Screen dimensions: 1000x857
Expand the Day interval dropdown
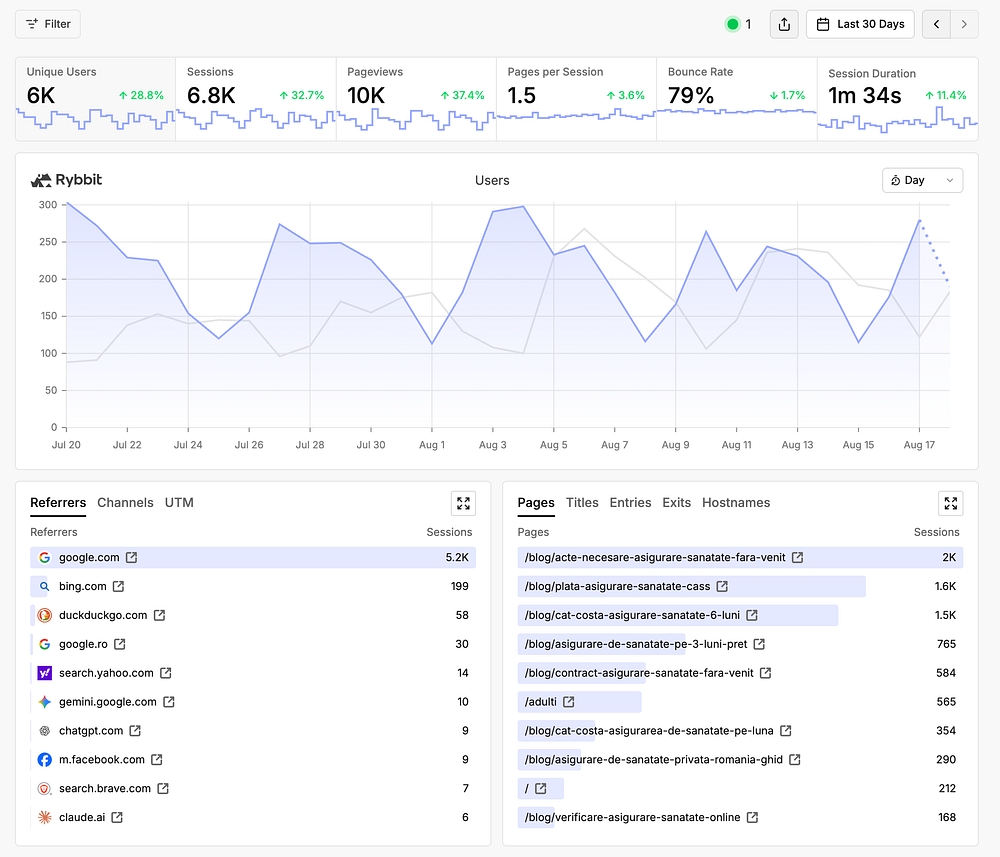[x=922, y=180]
